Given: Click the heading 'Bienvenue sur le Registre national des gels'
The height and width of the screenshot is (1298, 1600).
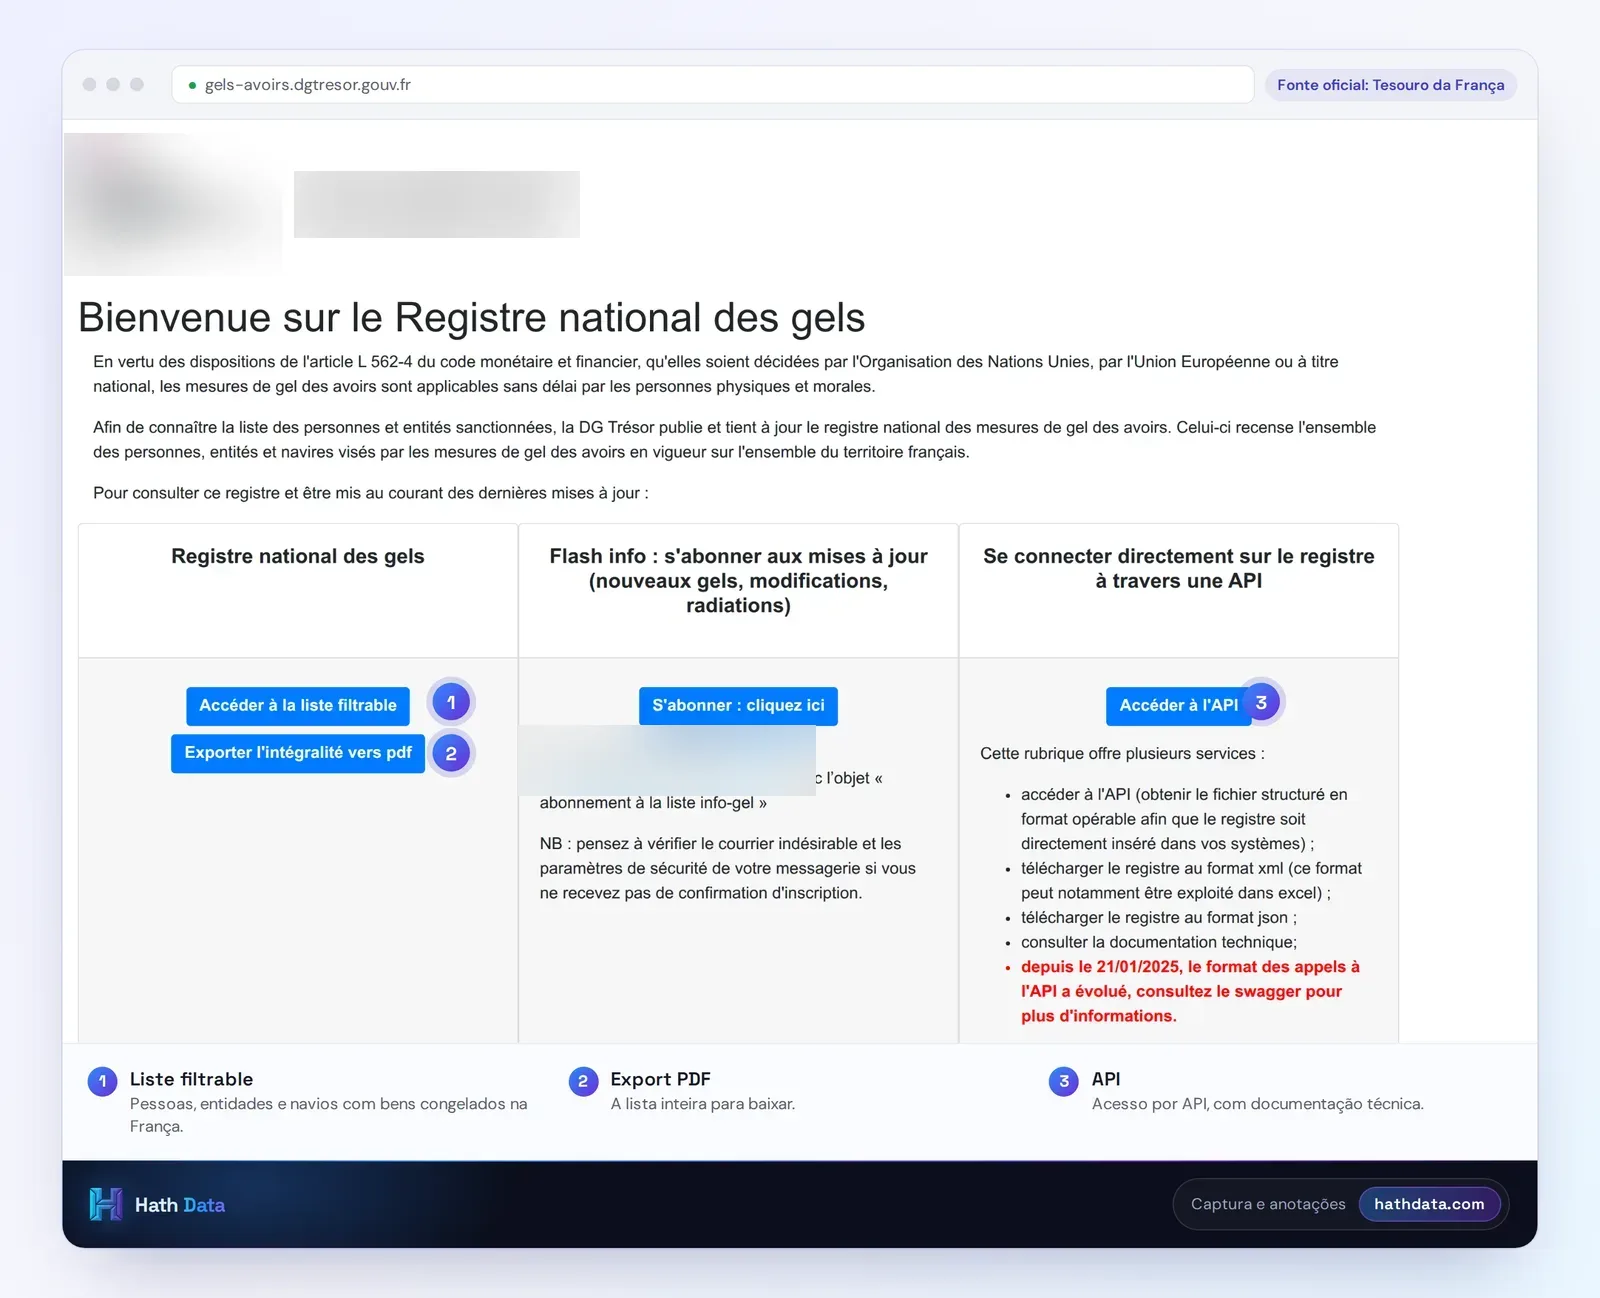Looking at the screenshot, I should (x=471, y=317).
